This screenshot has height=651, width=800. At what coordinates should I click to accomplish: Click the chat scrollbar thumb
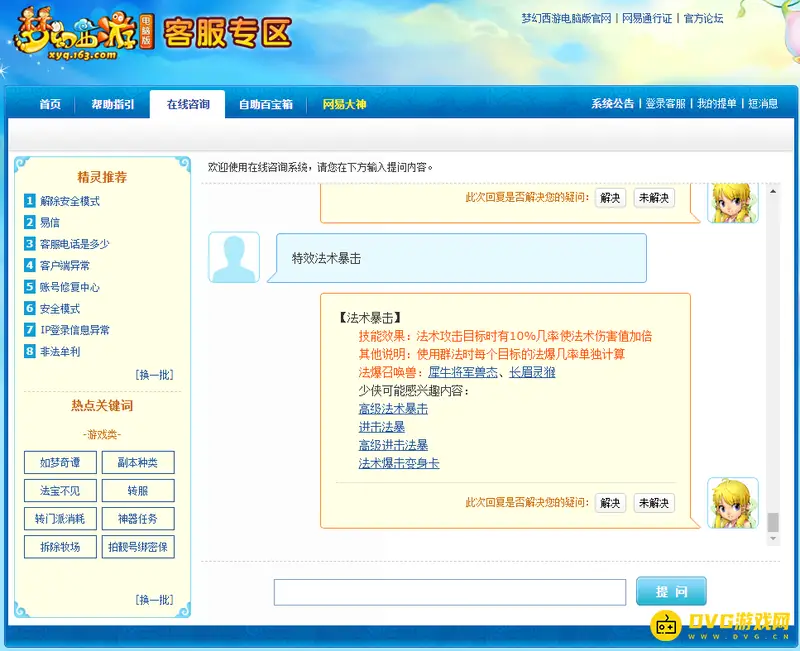(773, 522)
